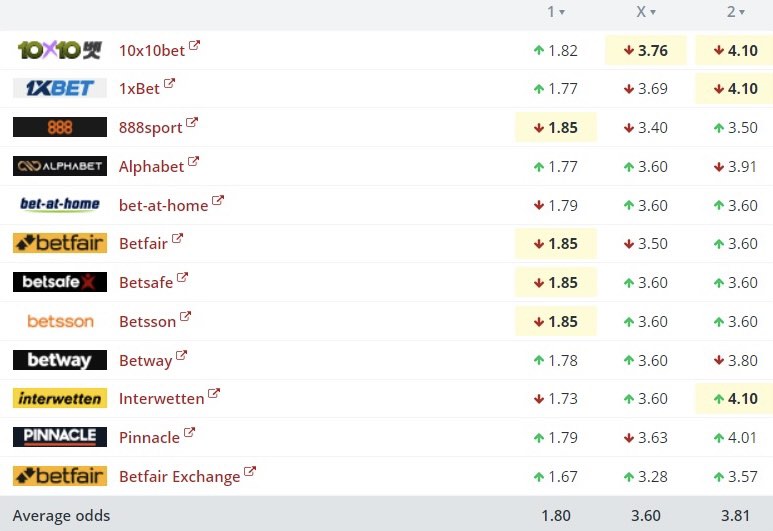Screen dimensions: 773x531
Task: Sort by column 2 dropdown arrow
Action: point(744,13)
